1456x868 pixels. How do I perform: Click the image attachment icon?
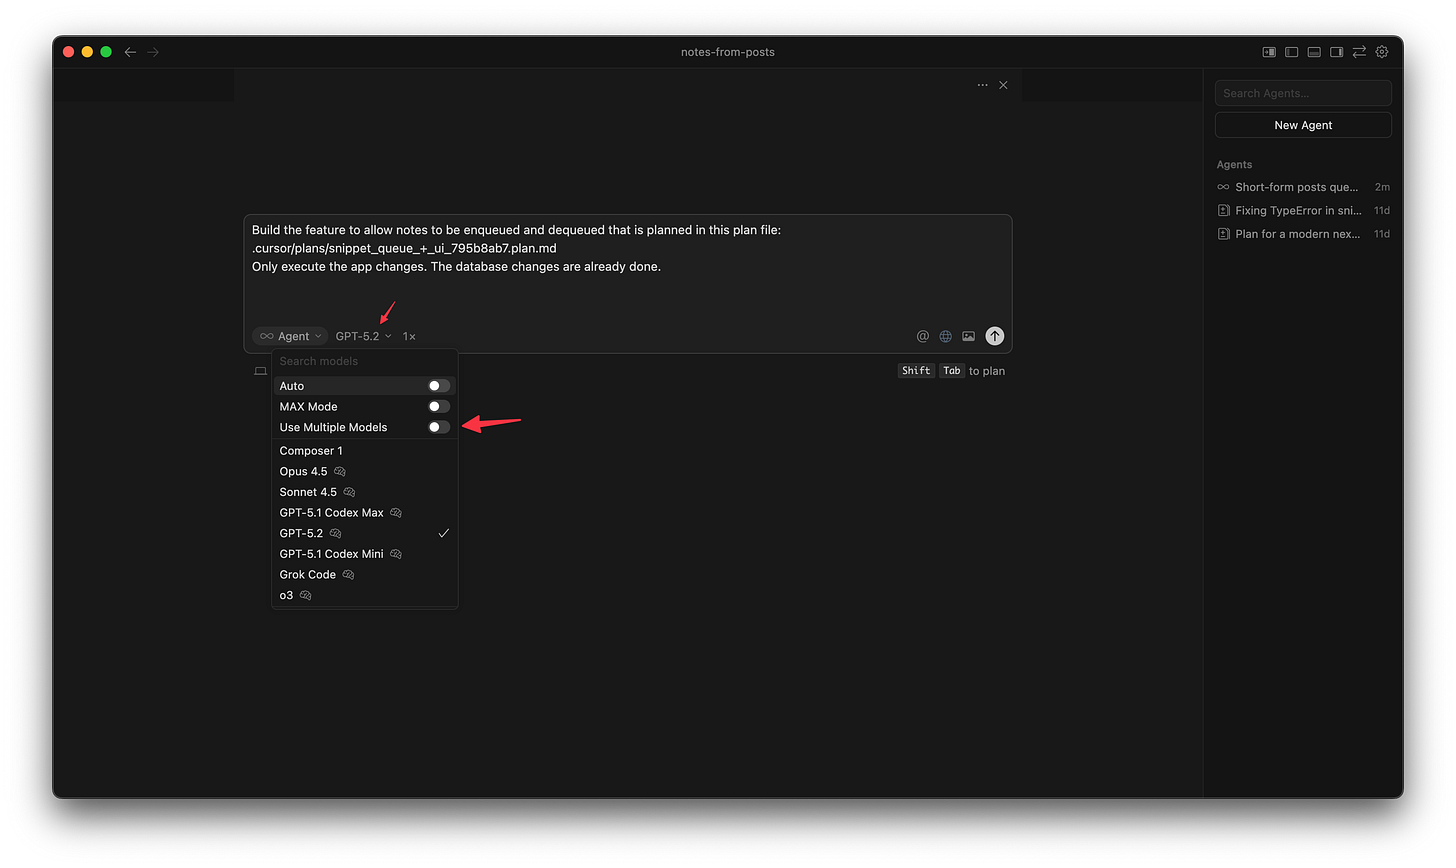click(968, 336)
